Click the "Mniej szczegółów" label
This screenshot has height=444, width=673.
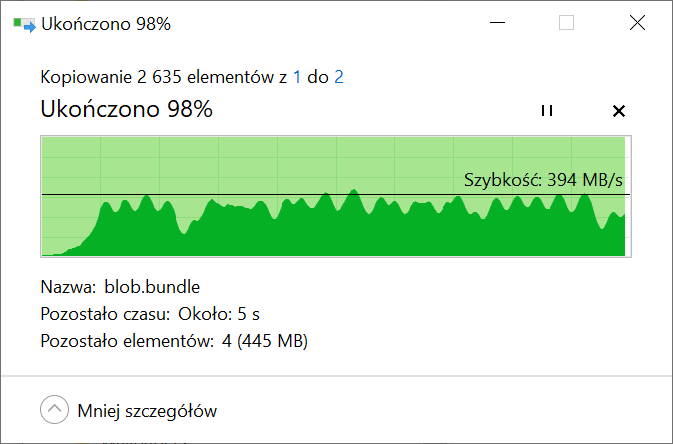pos(147,411)
